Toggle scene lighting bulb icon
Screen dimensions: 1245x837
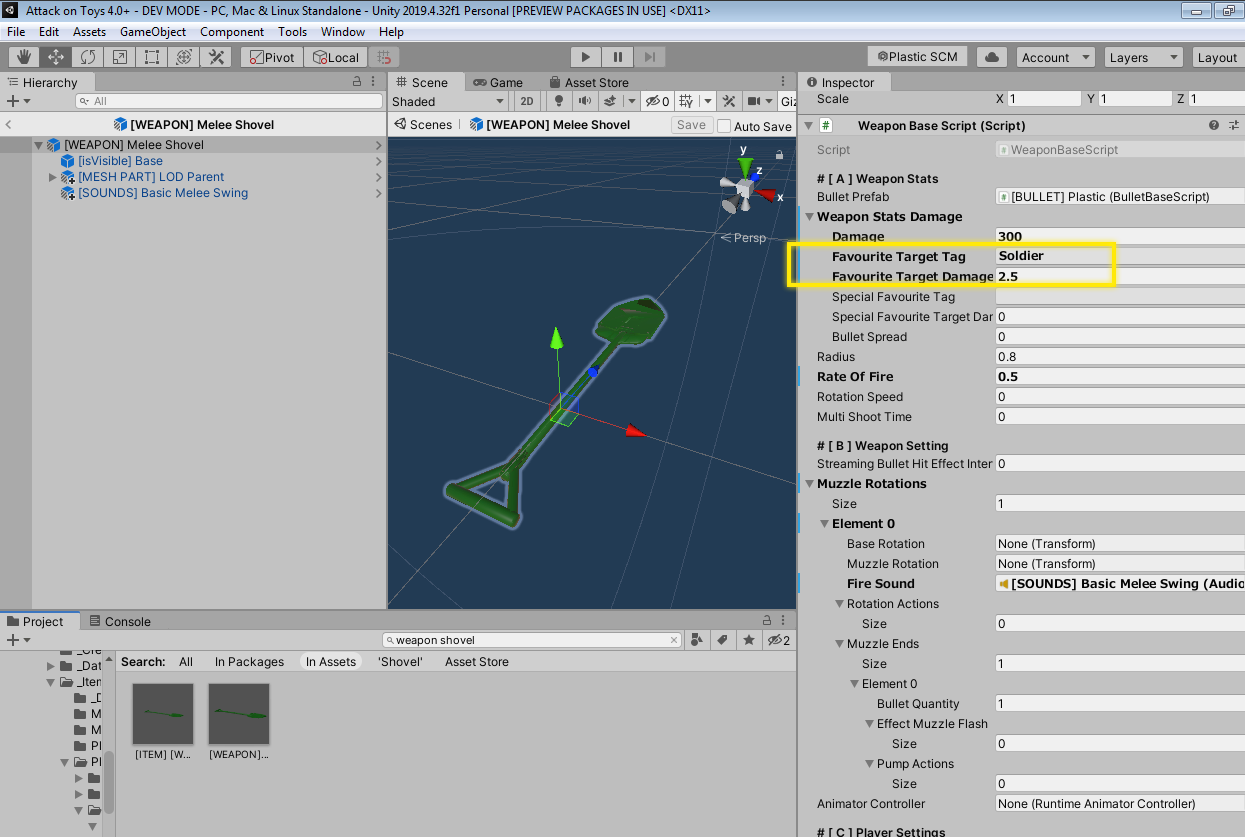tap(560, 101)
